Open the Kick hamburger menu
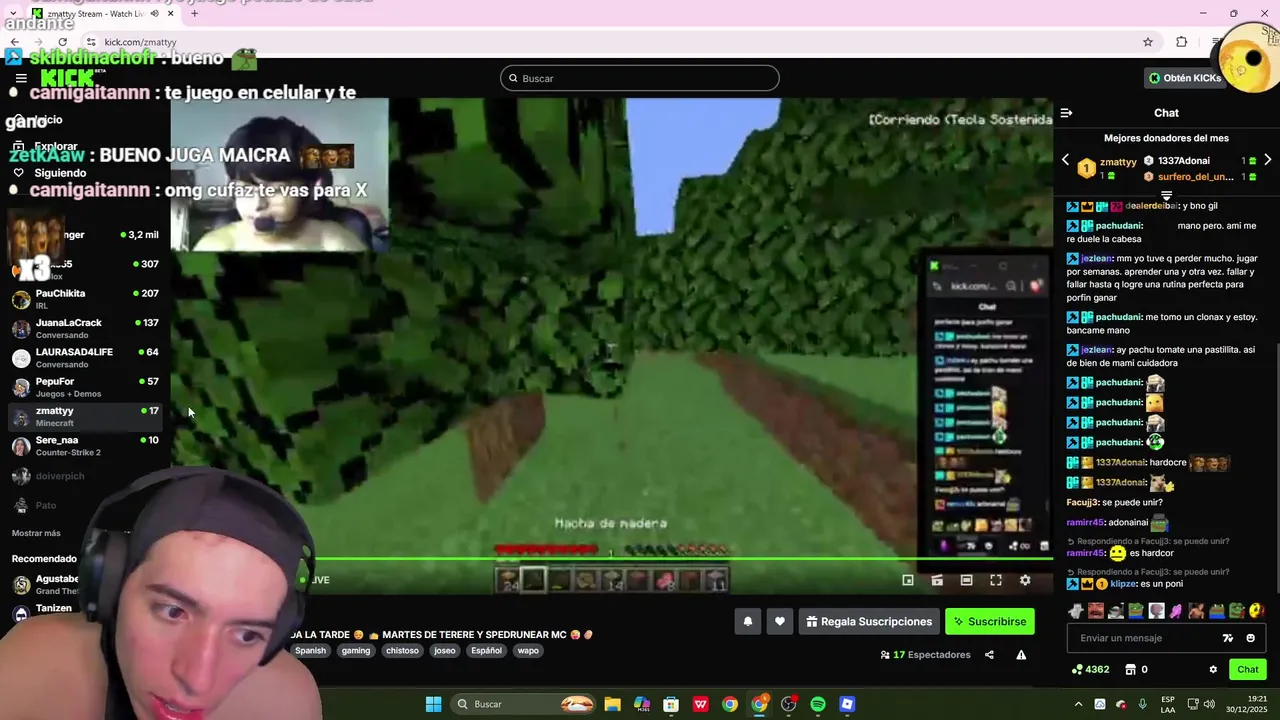The width and height of the screenshot is (1280, 720). 21,78
